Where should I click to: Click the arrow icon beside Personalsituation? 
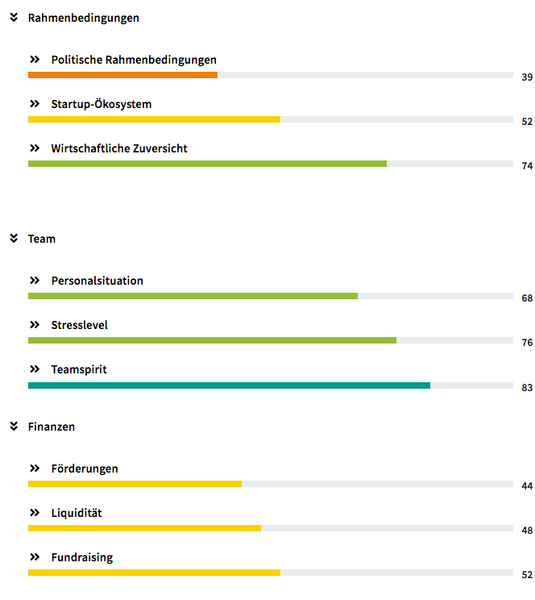(x=35, y=281)
